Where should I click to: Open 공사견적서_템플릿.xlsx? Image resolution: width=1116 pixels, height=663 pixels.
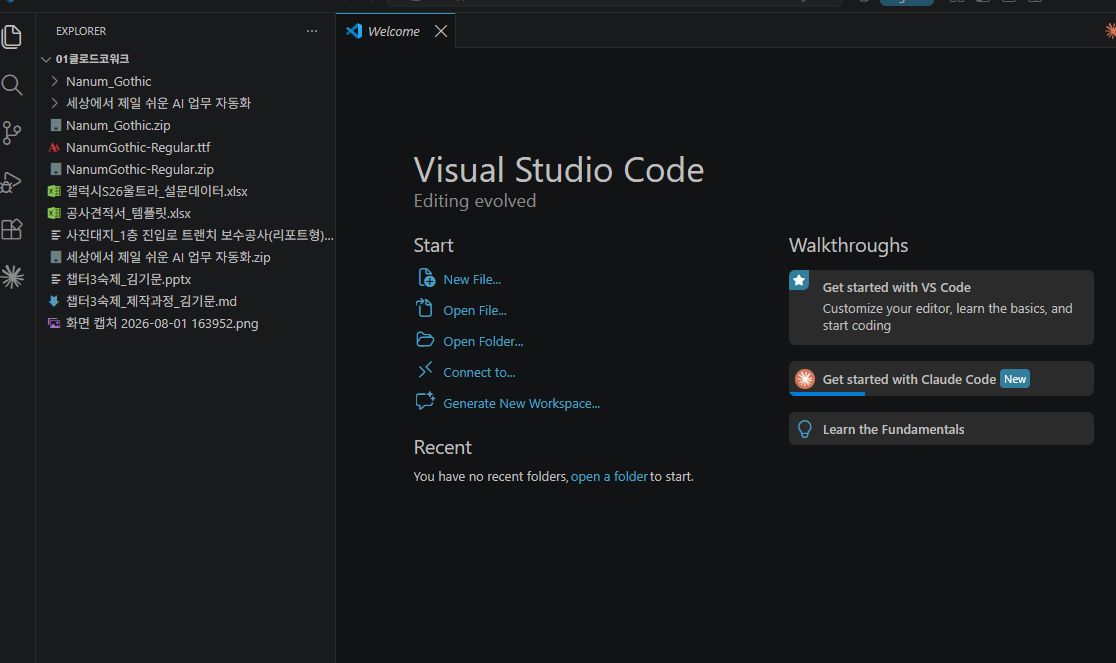185,213
